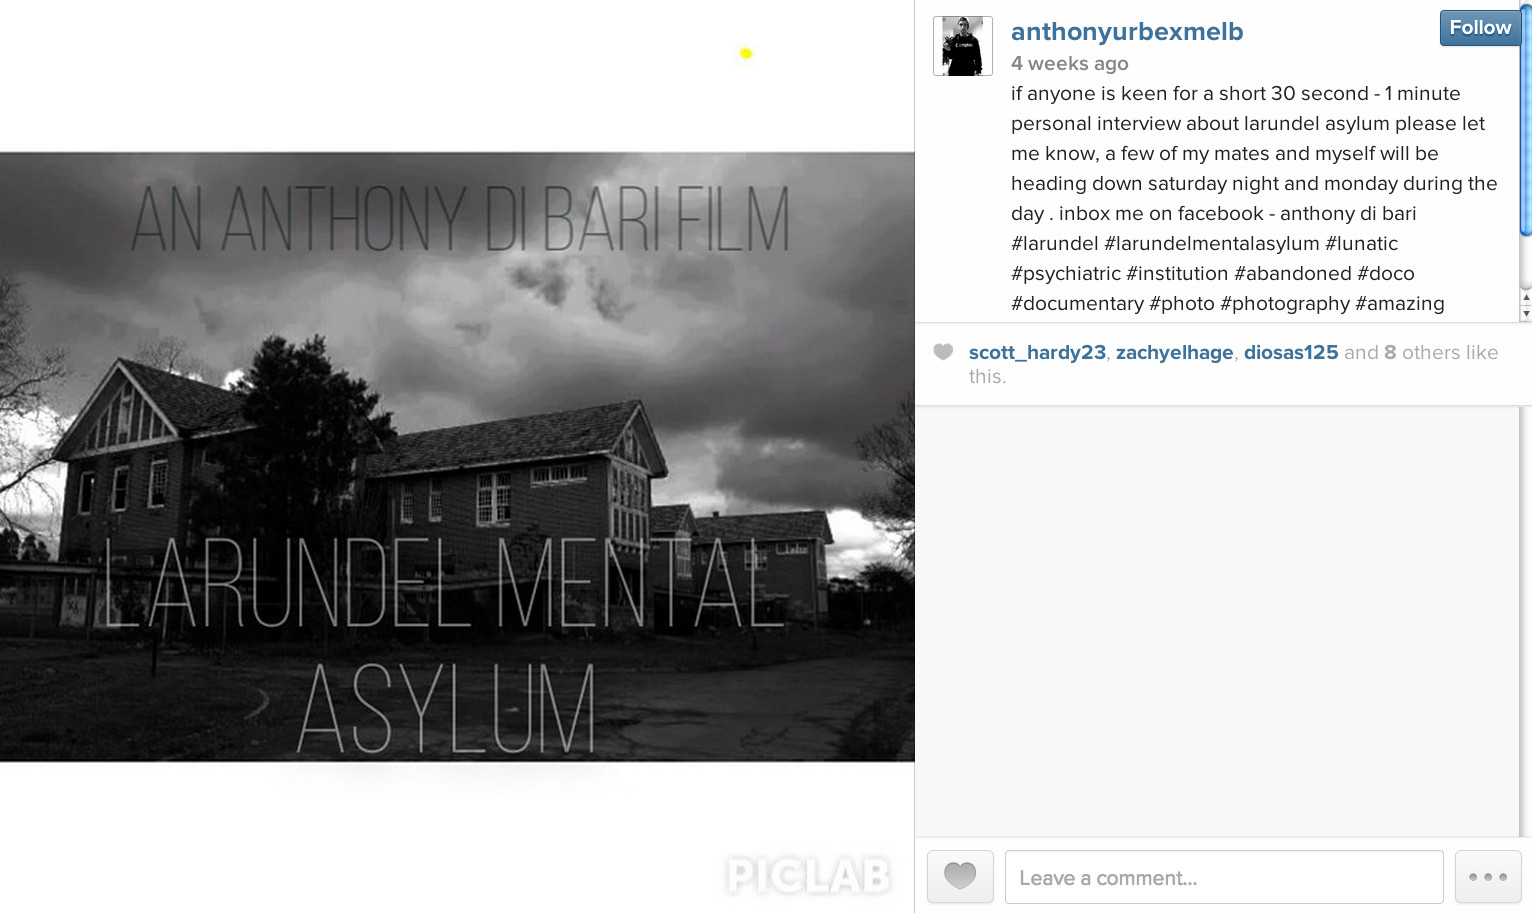
Task: Click the caption scrollbar down arrow
Action: tap(1526, 314)
